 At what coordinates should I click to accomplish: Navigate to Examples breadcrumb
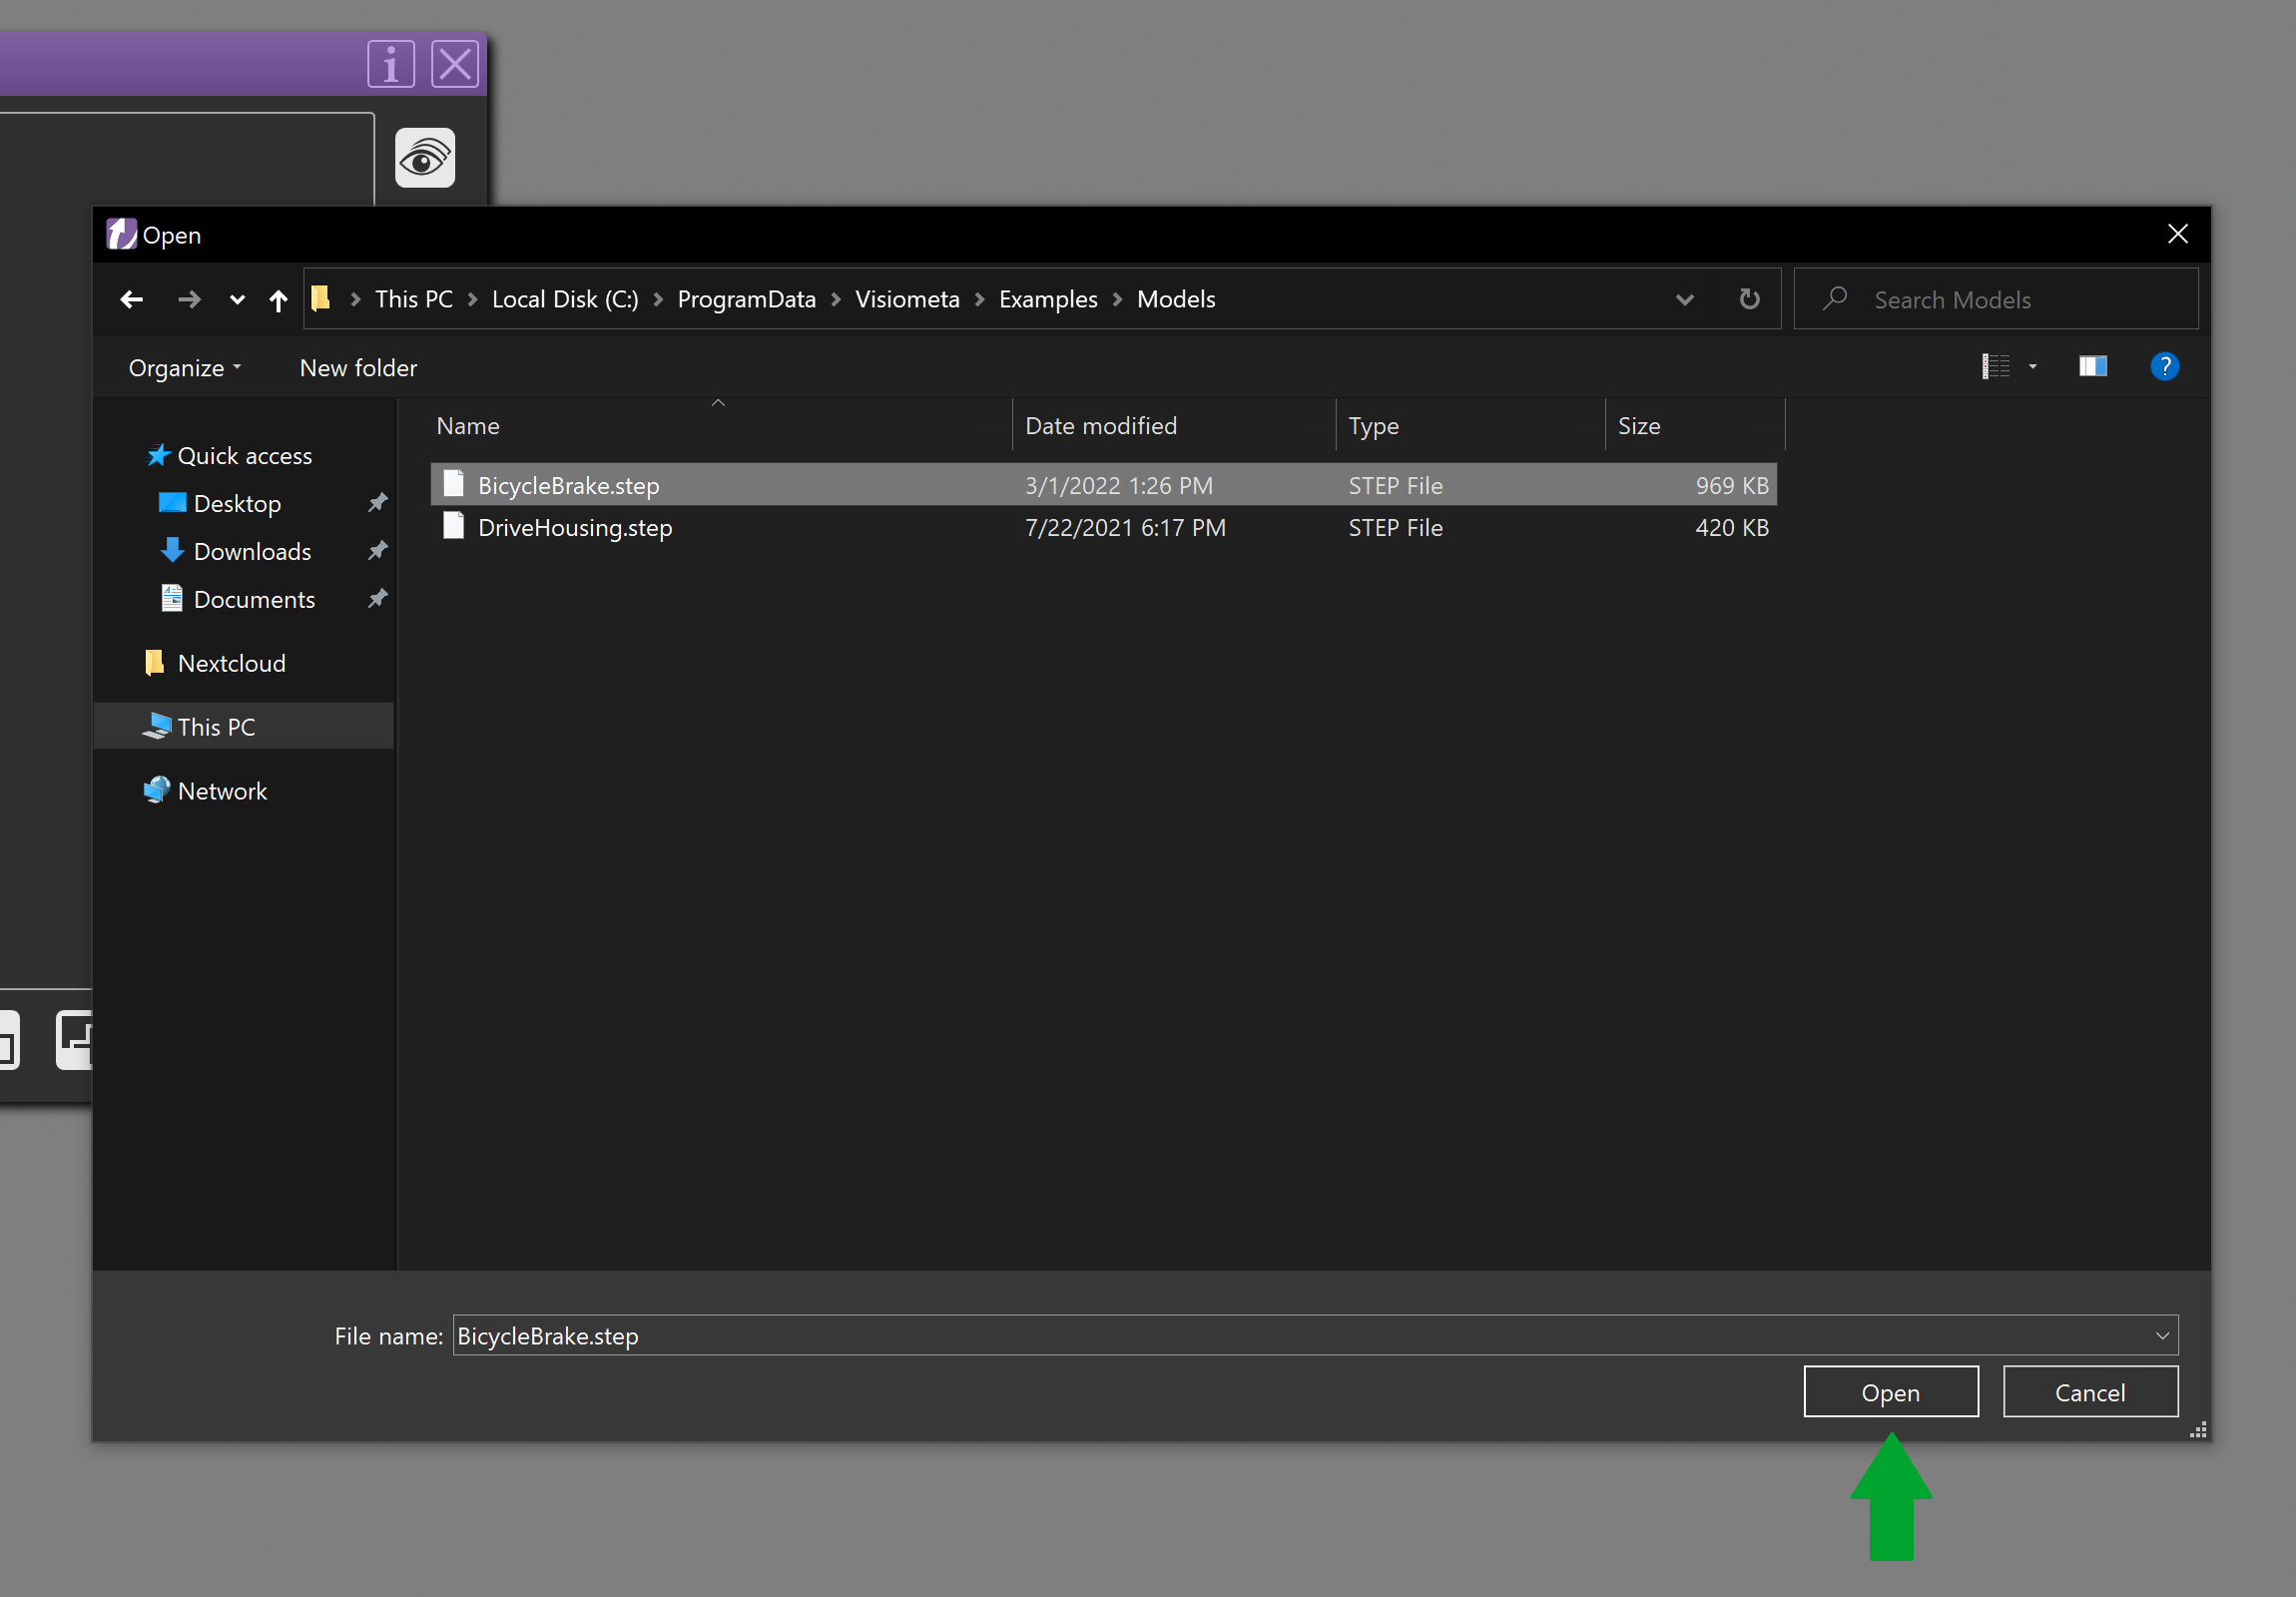[1048, 299]
